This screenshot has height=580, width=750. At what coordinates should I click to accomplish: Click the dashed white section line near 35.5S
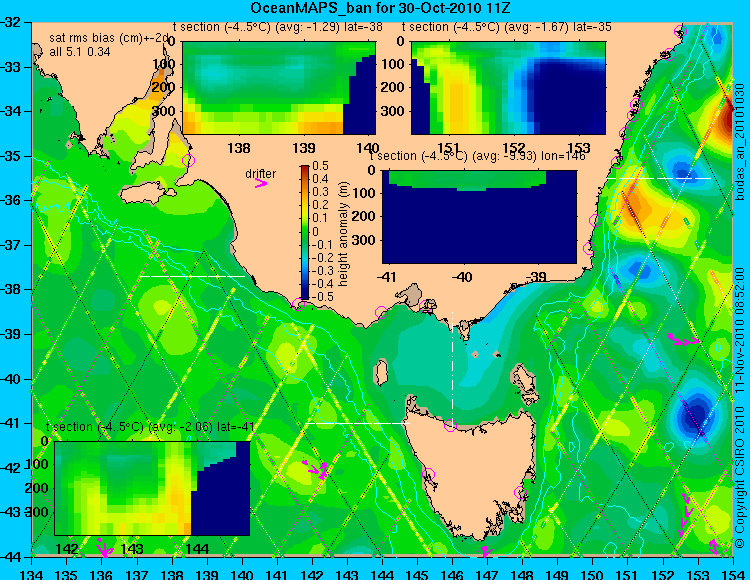659,178
